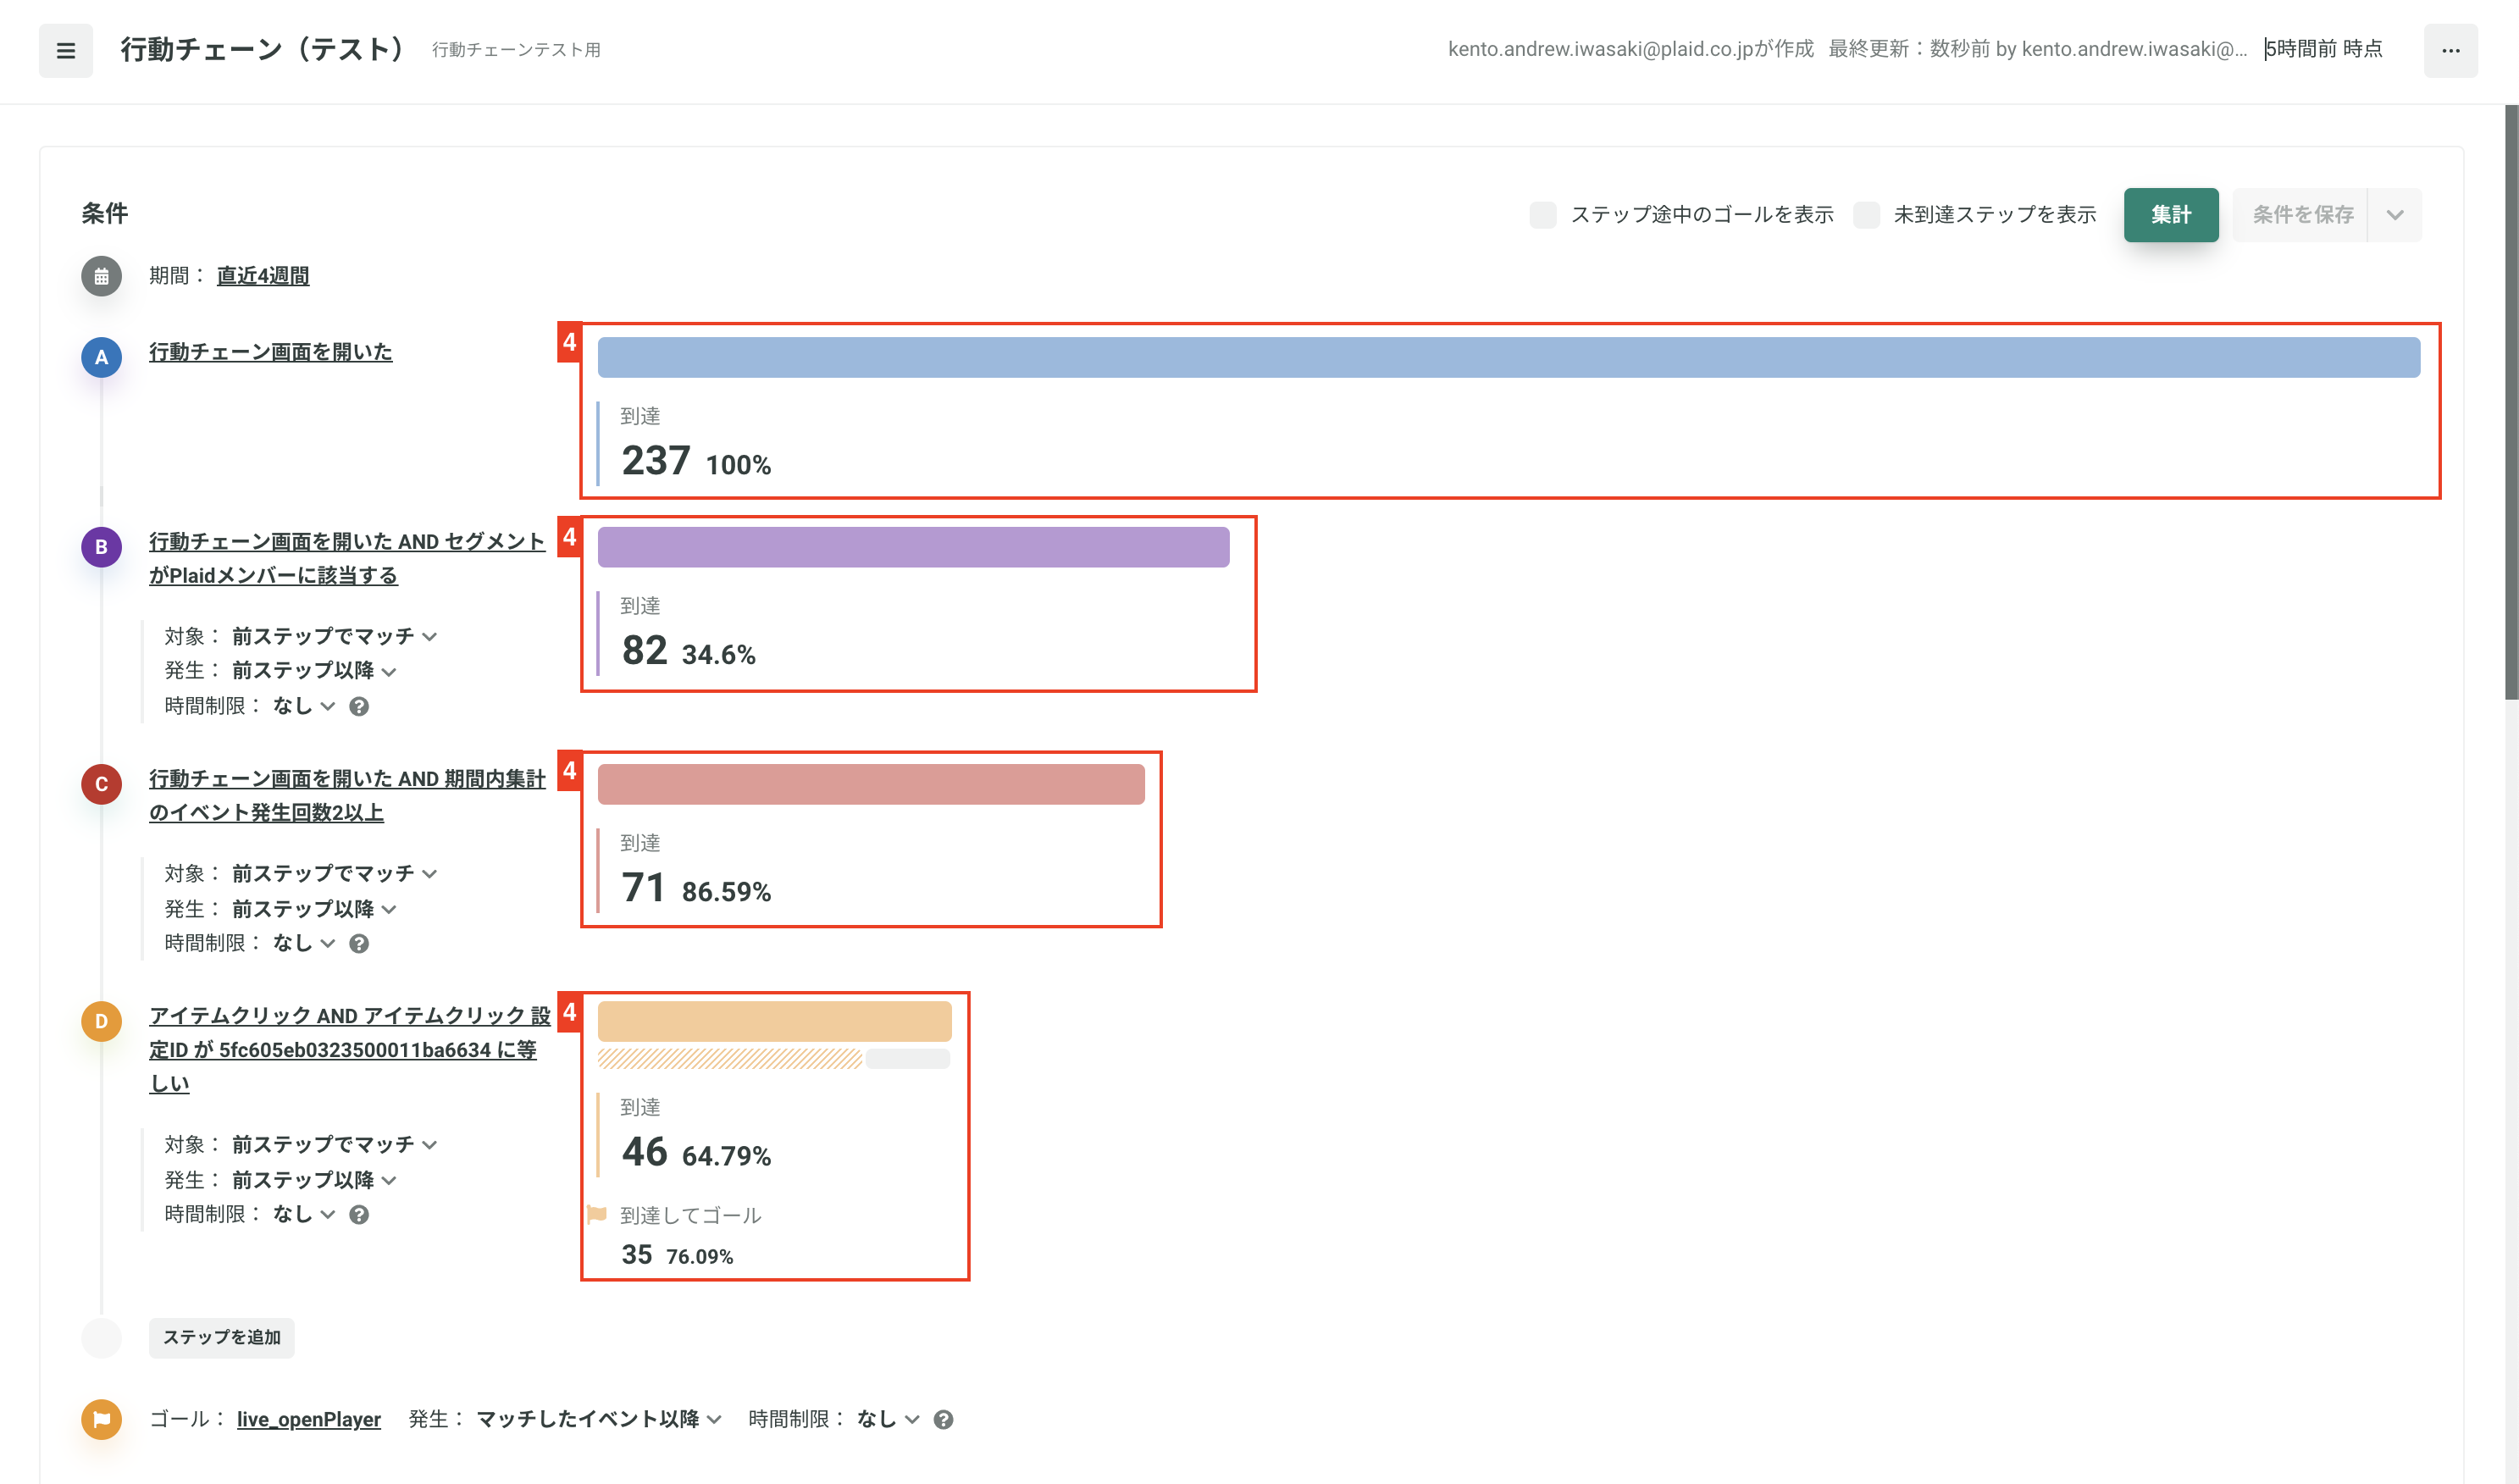This screenshot has height=1484, width=2519.
Task: Open step C 発生 前ステップ以降 dropdown
Action: [315, 908]
